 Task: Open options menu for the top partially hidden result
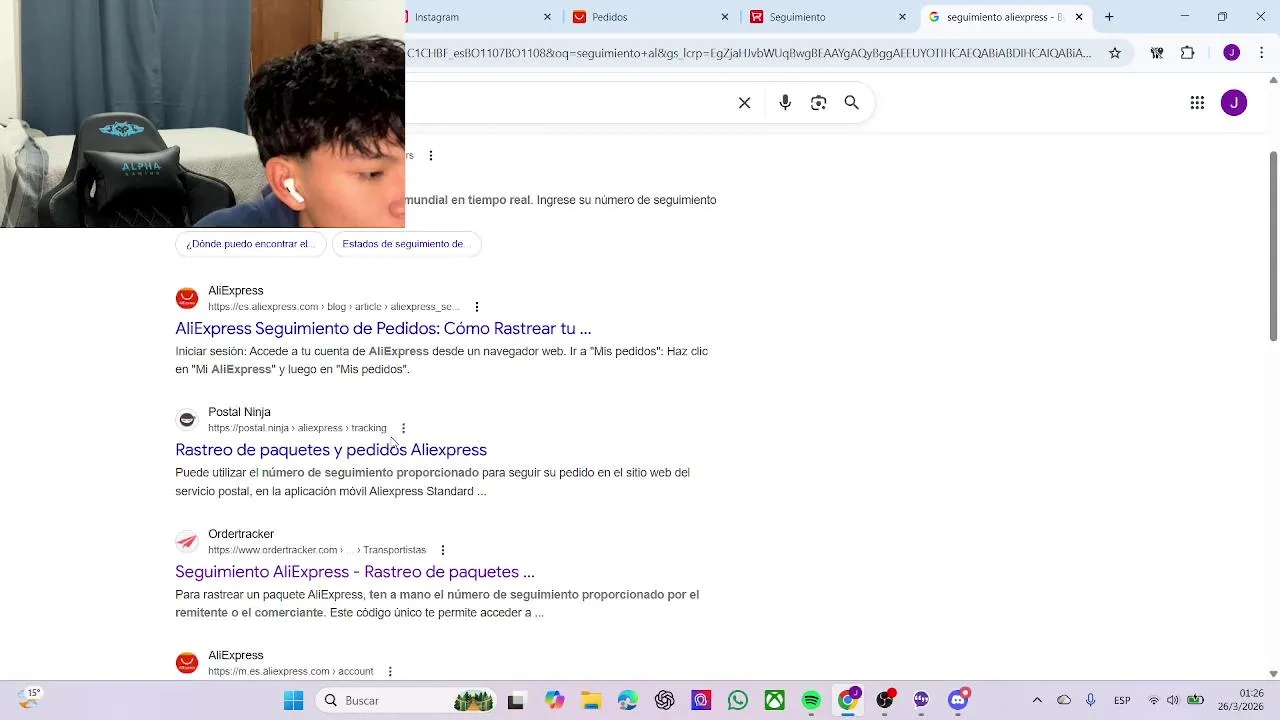point(431,156)
